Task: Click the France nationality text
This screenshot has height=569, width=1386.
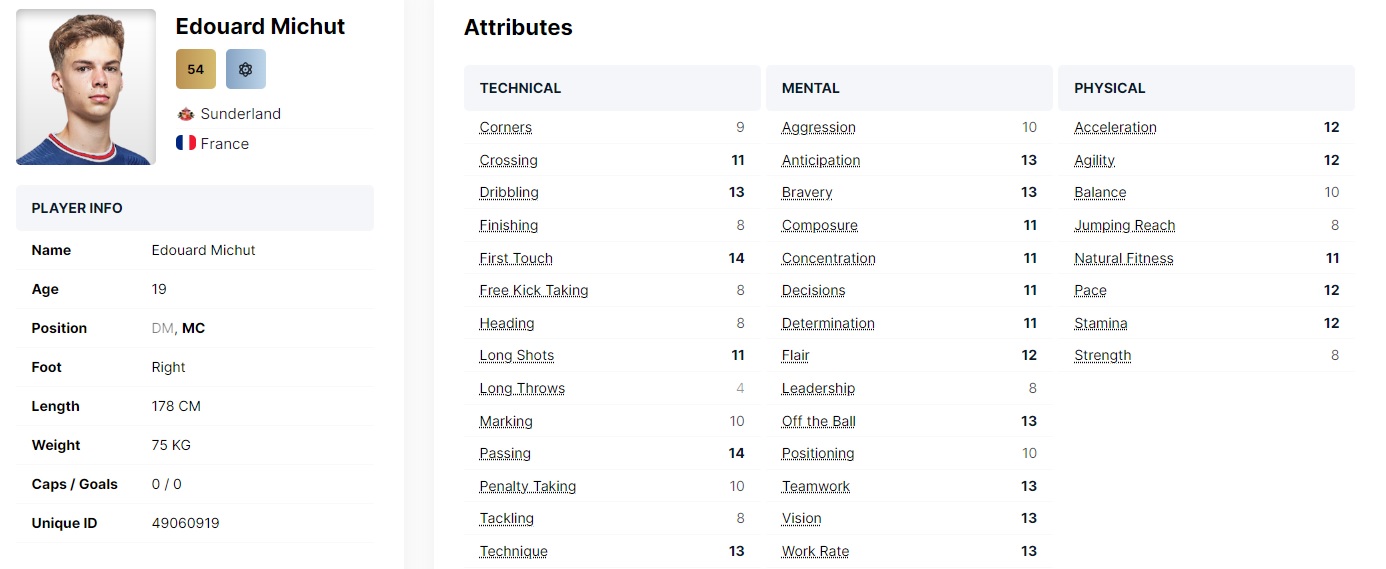Action: pos(225,143)
